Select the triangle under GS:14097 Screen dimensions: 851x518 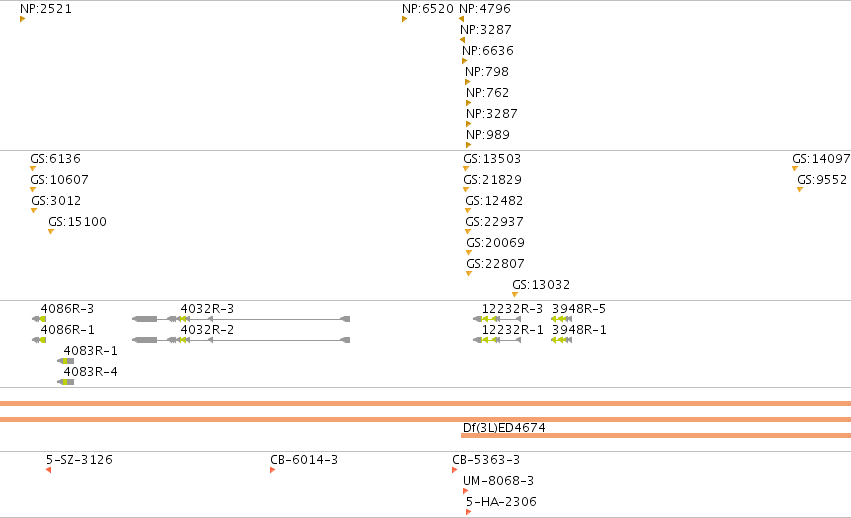(795, 168)
